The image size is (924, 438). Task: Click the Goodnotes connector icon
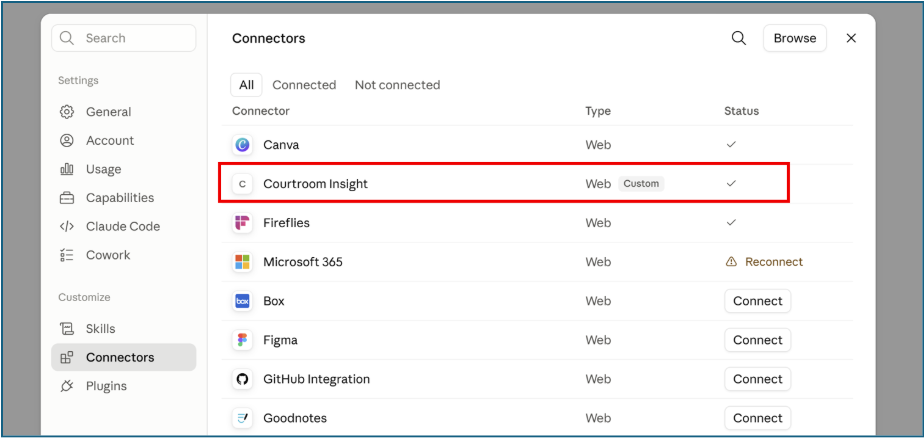pos(242,418)
